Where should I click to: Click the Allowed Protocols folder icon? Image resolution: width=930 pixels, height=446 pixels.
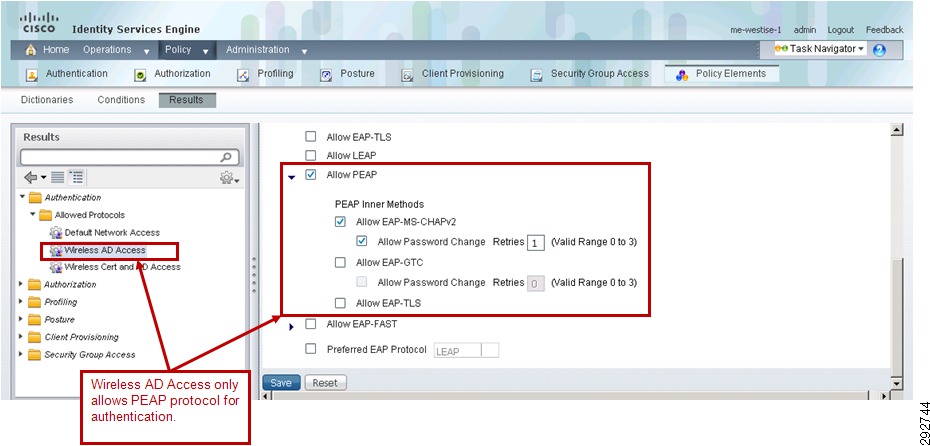coord(46,215)
